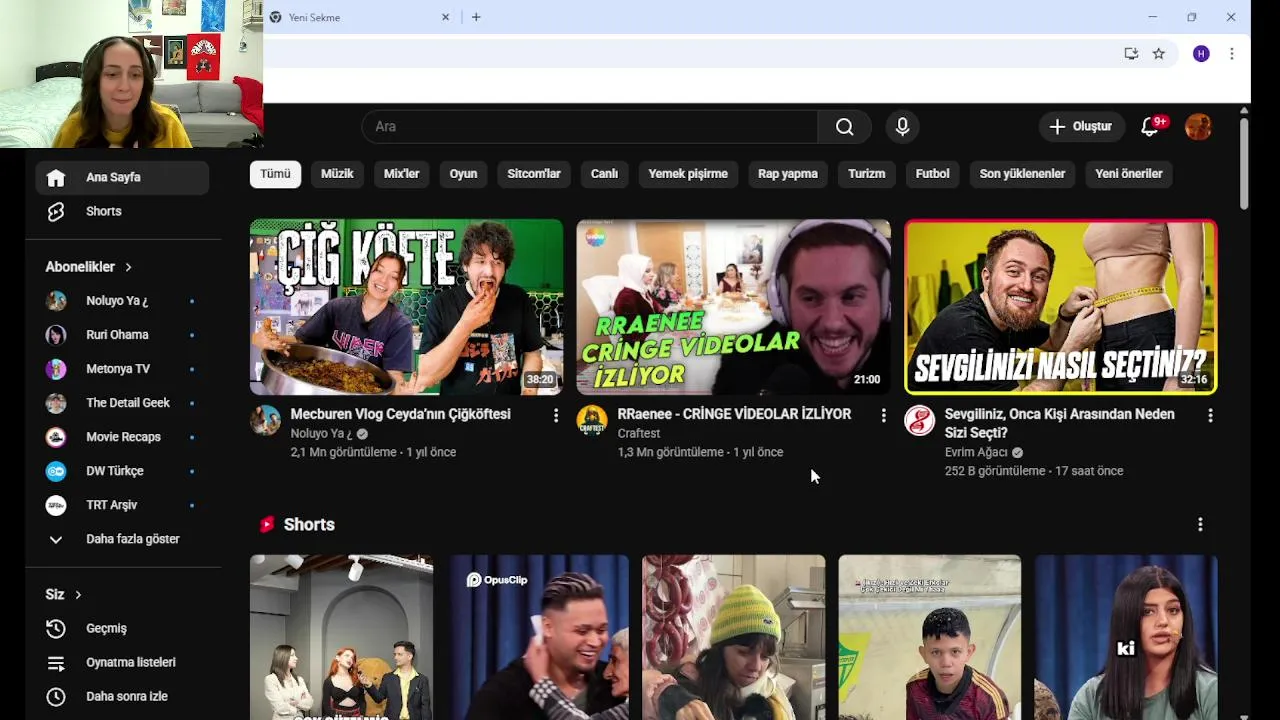Select the Canlı filter chip

(604, 174)
